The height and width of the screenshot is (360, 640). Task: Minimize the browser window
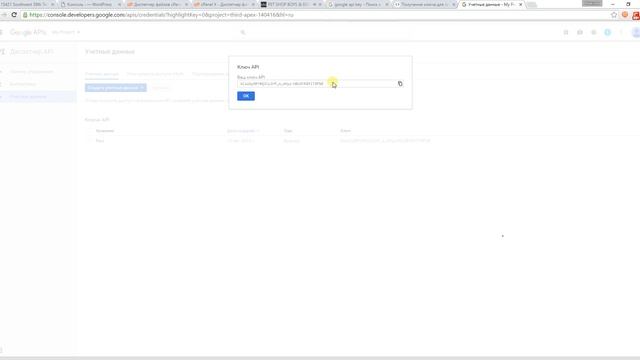point(613,4)
